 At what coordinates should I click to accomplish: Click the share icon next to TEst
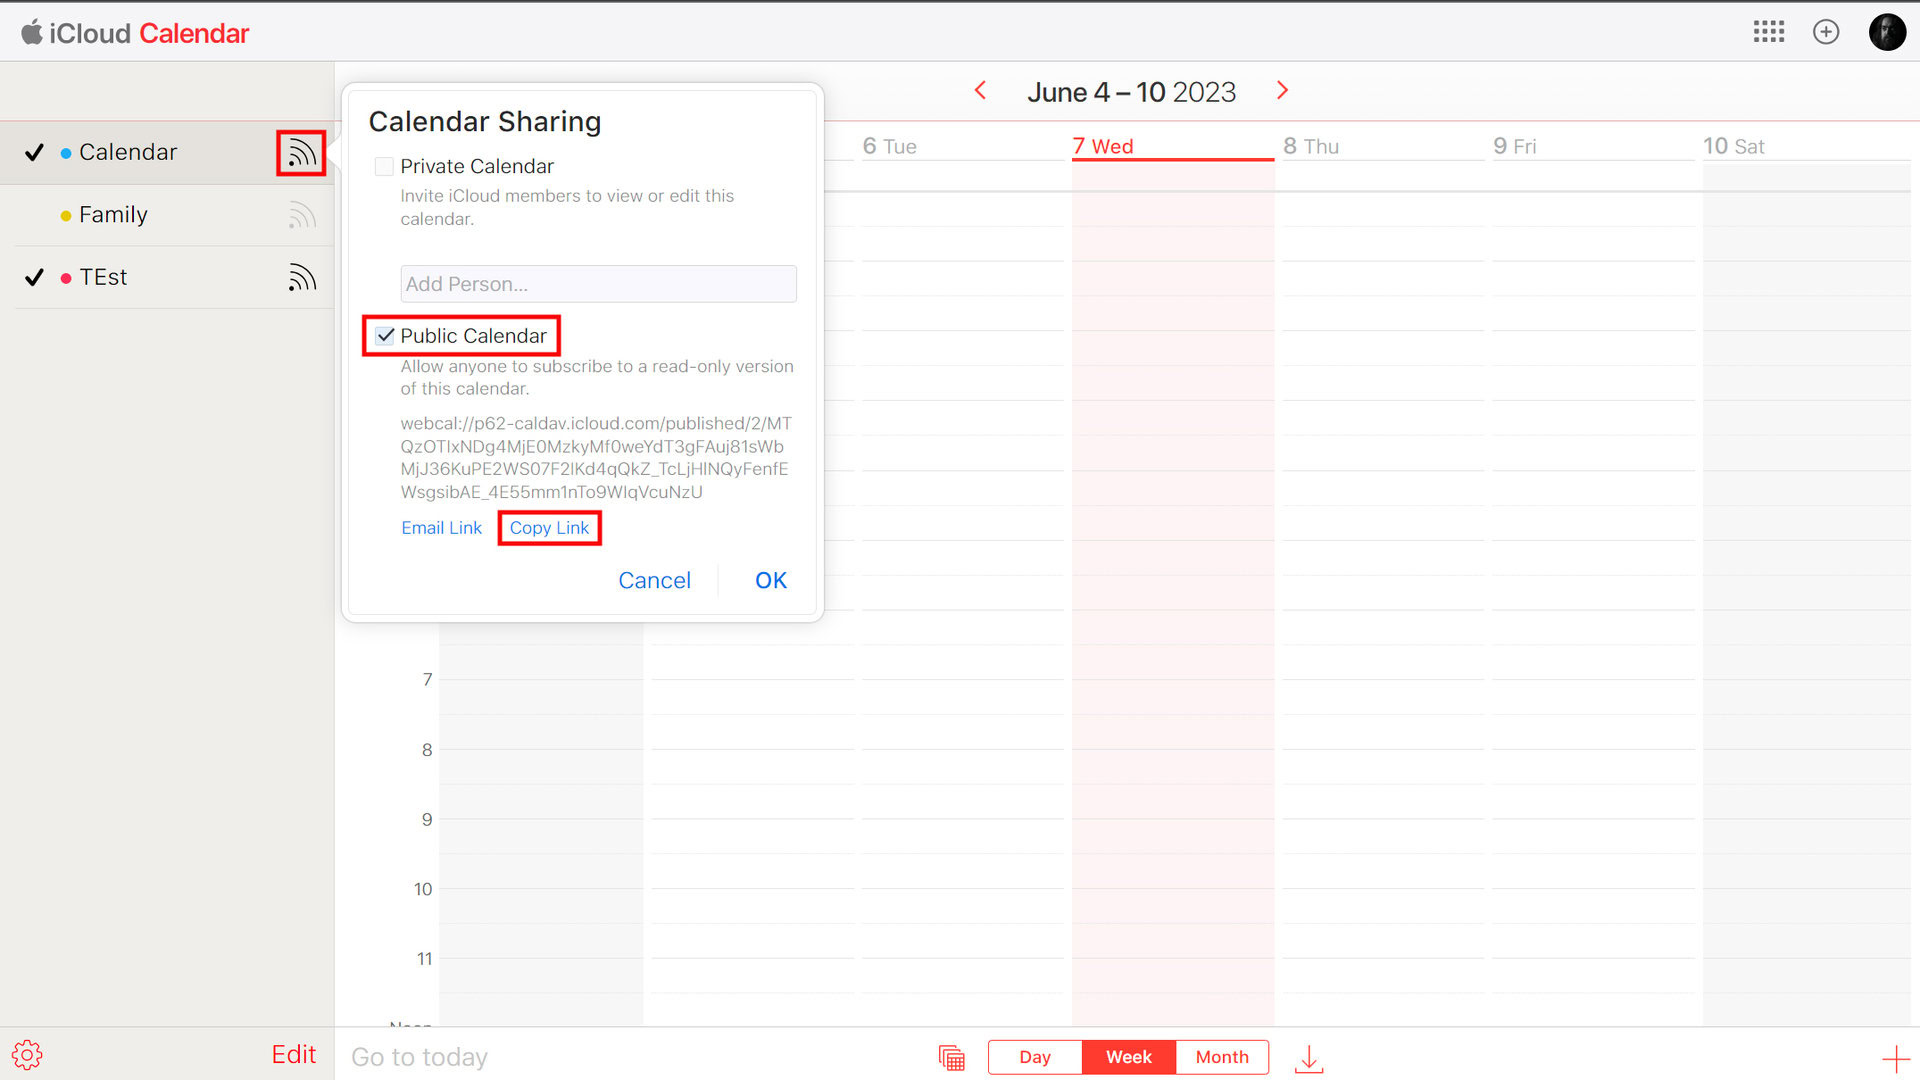click(302, 278)
